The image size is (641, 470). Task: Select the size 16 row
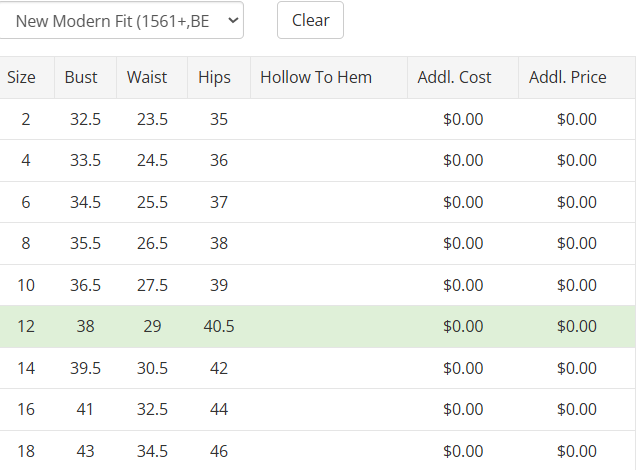26,410
